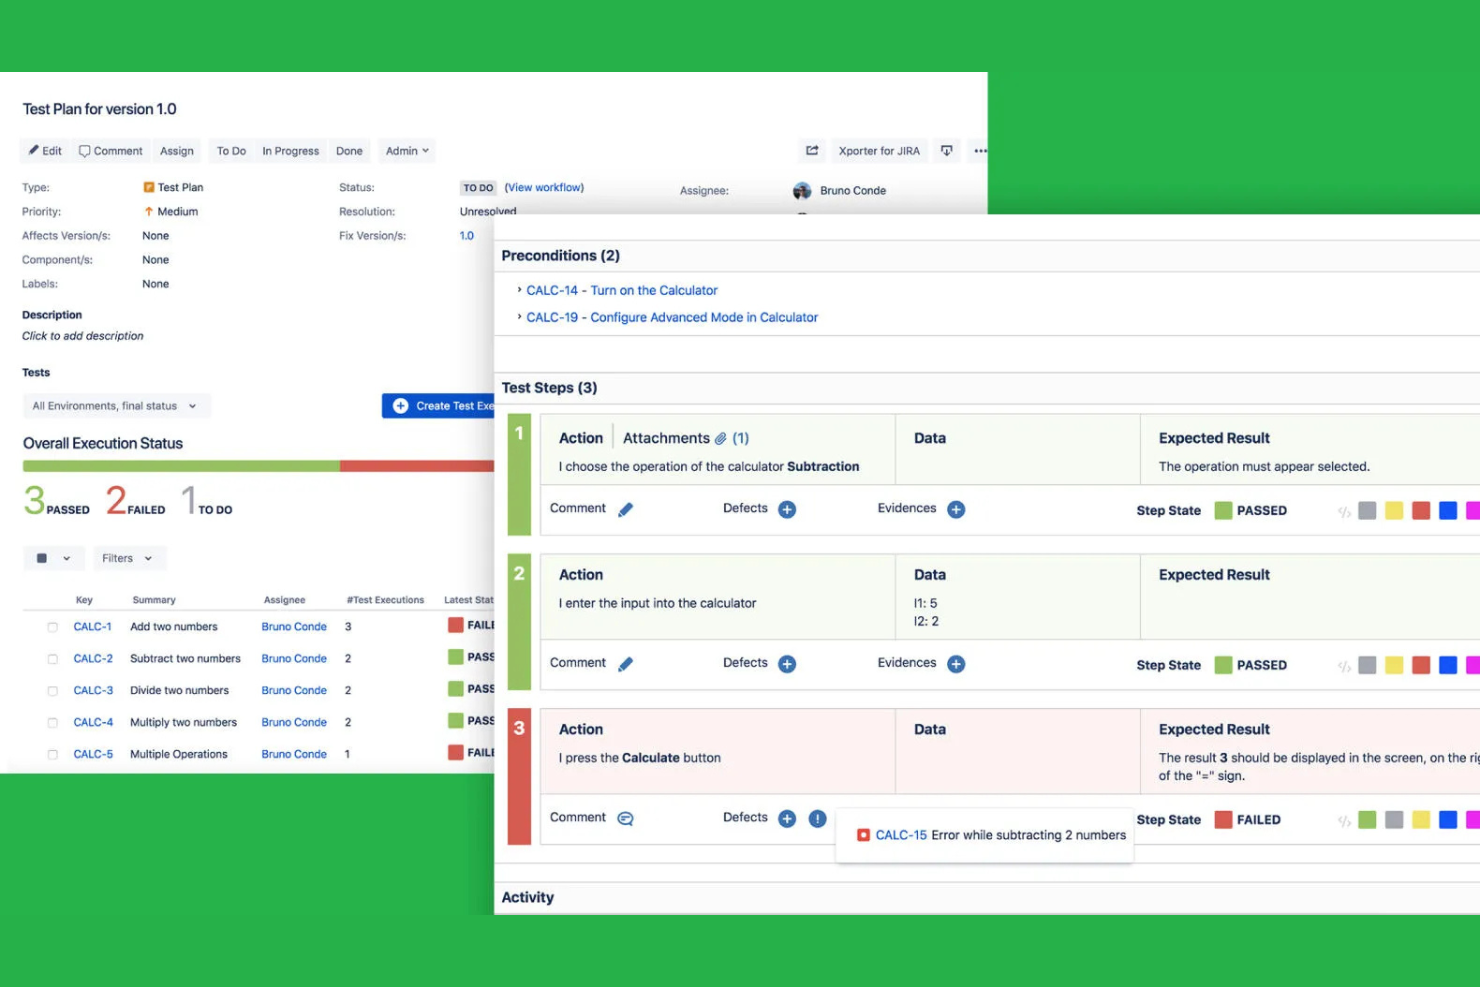Click the View workflow link

tap(544, 187)
